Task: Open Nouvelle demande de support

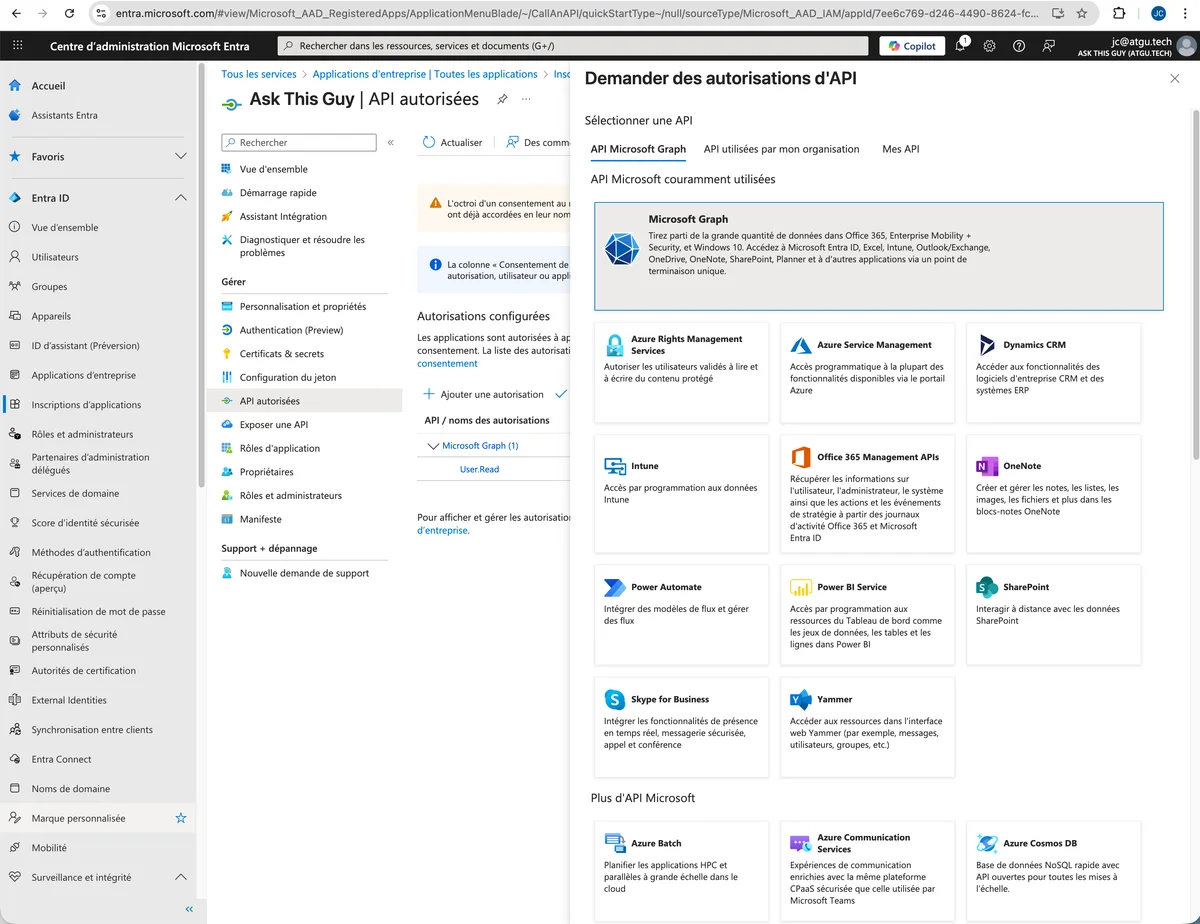Action: tap(304, 573)
